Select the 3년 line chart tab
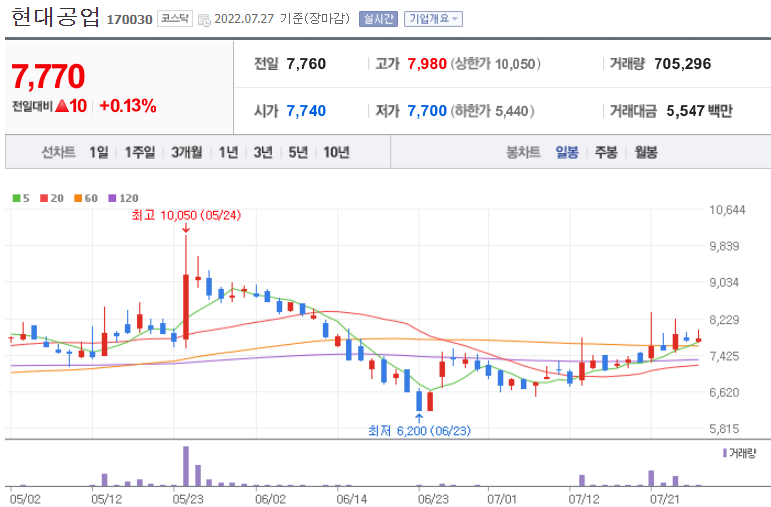Screen dimensions: 771x507 pos(263,152)
